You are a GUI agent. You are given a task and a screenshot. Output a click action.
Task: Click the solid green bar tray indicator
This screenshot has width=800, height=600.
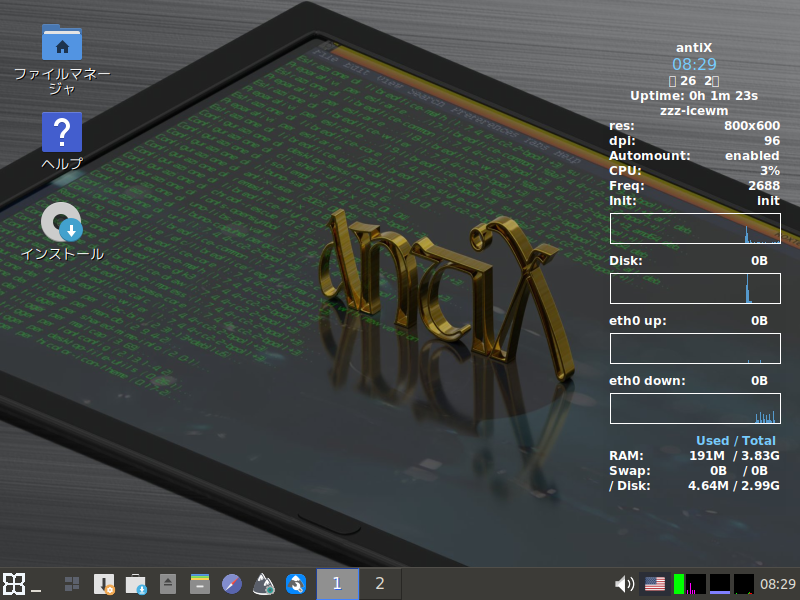pyautogui.click(x=679, y=584)
